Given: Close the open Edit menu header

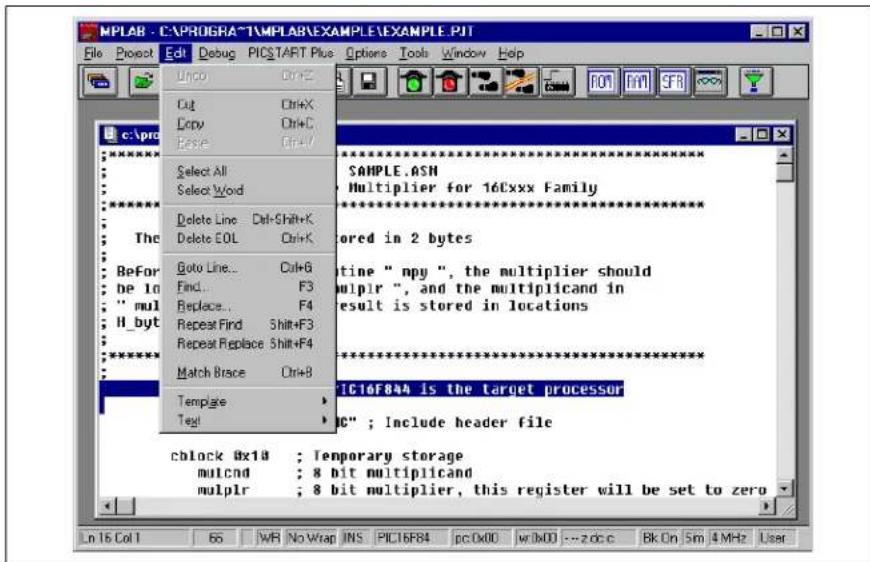Looking at the screenshot, I should pyautogui.click(x=176, y=53).
